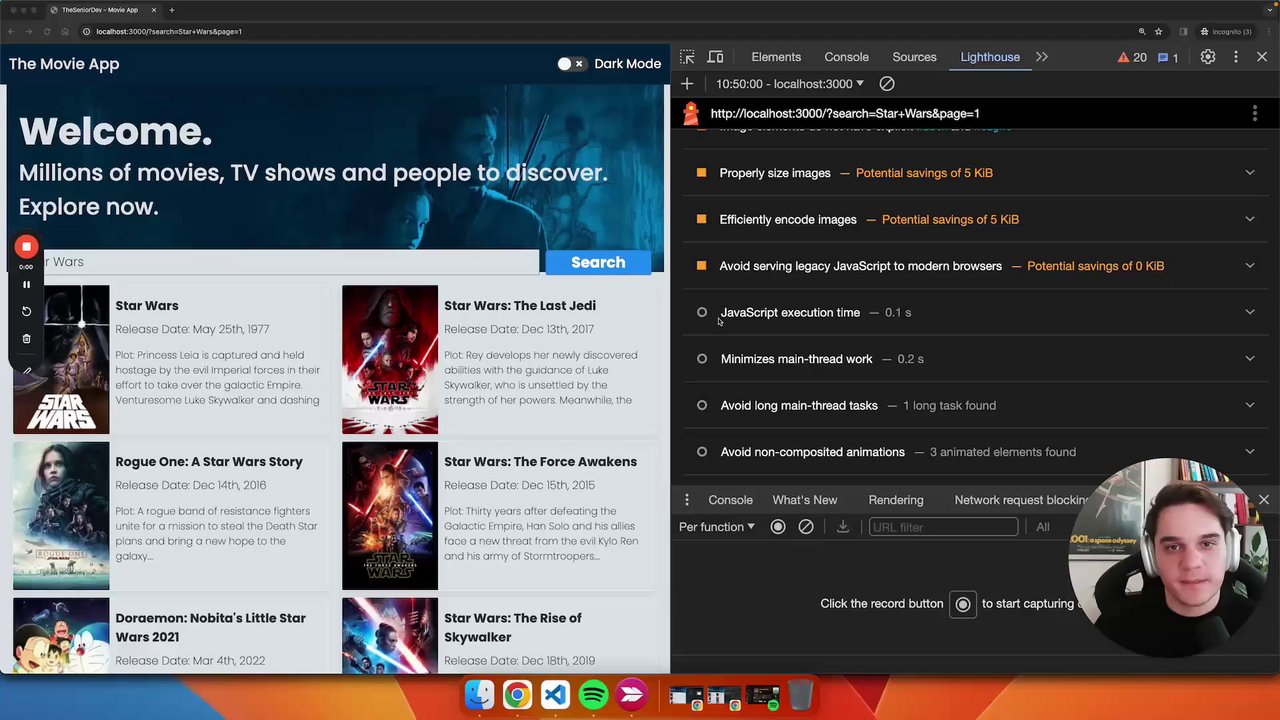Toggle the device toolbar icon

(x=715, y=57)
